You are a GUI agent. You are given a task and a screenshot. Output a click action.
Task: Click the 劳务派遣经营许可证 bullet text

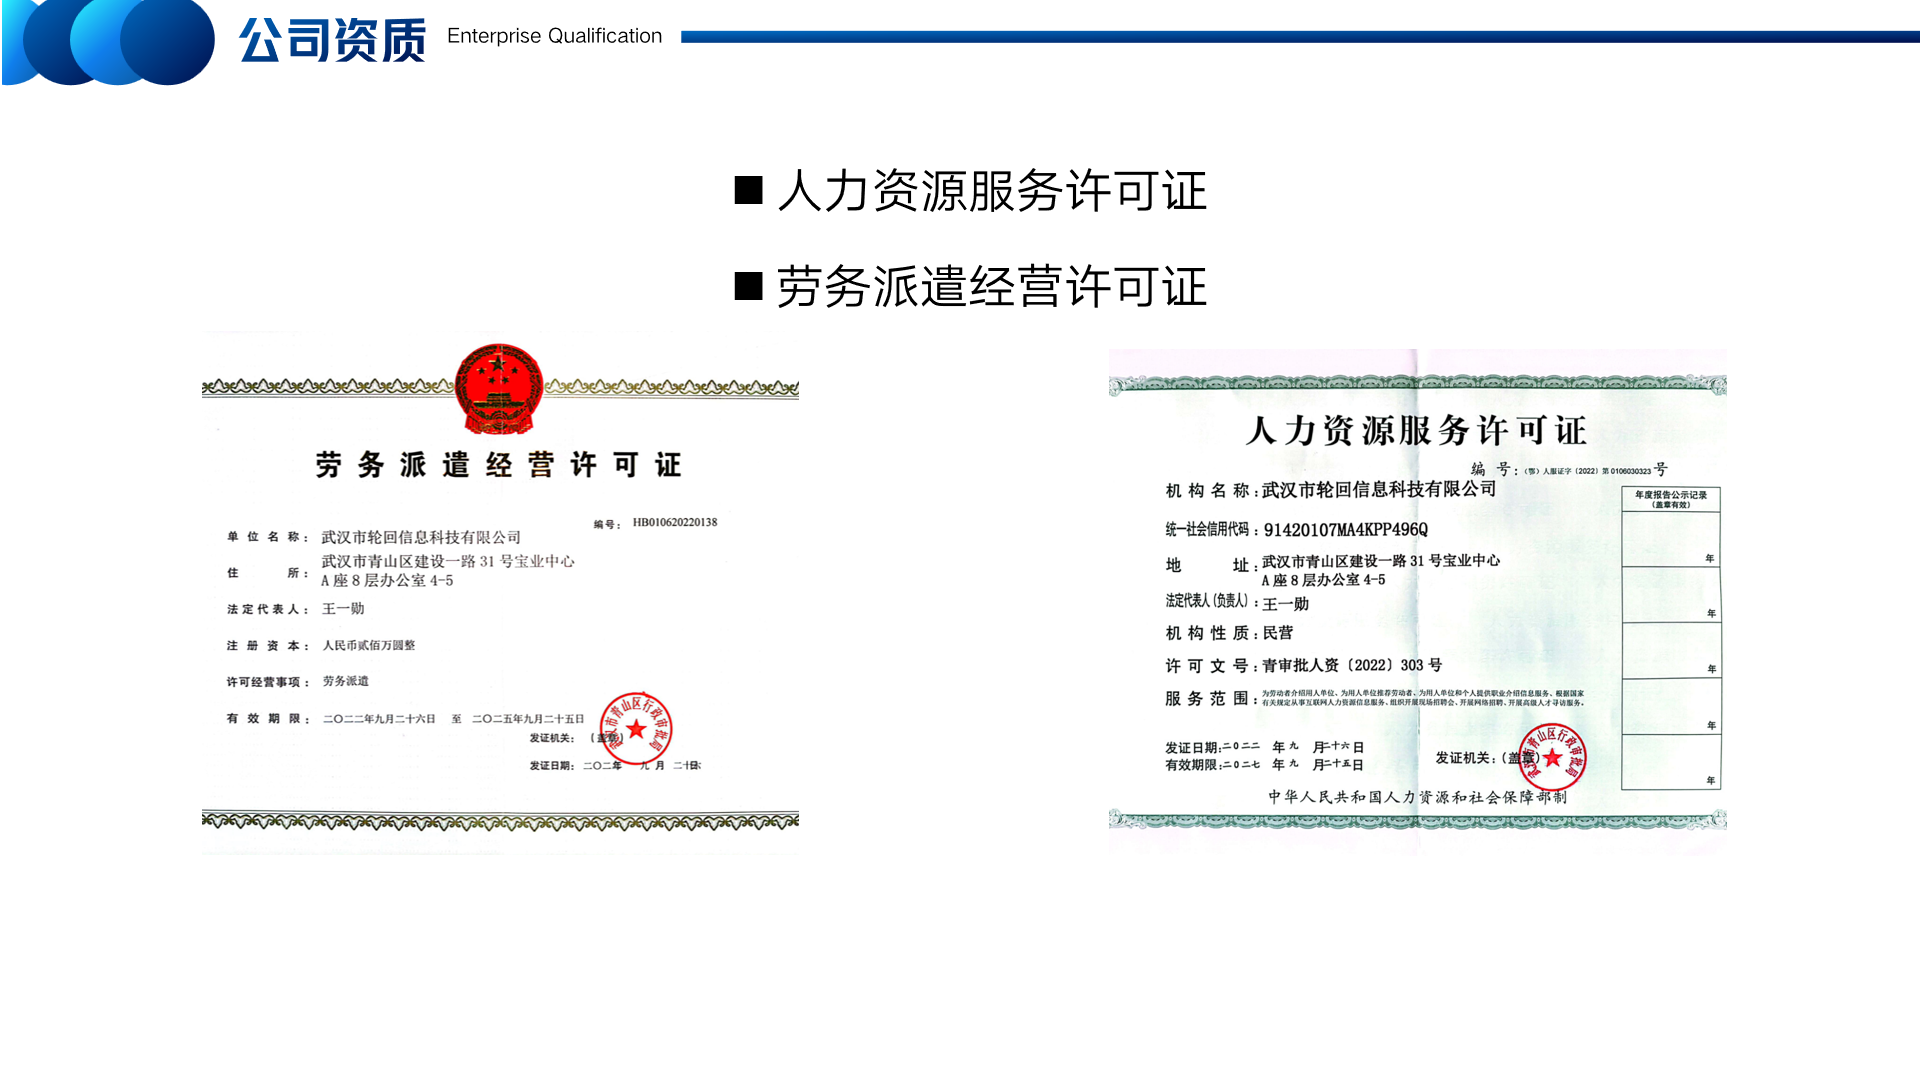pos(991,286)
